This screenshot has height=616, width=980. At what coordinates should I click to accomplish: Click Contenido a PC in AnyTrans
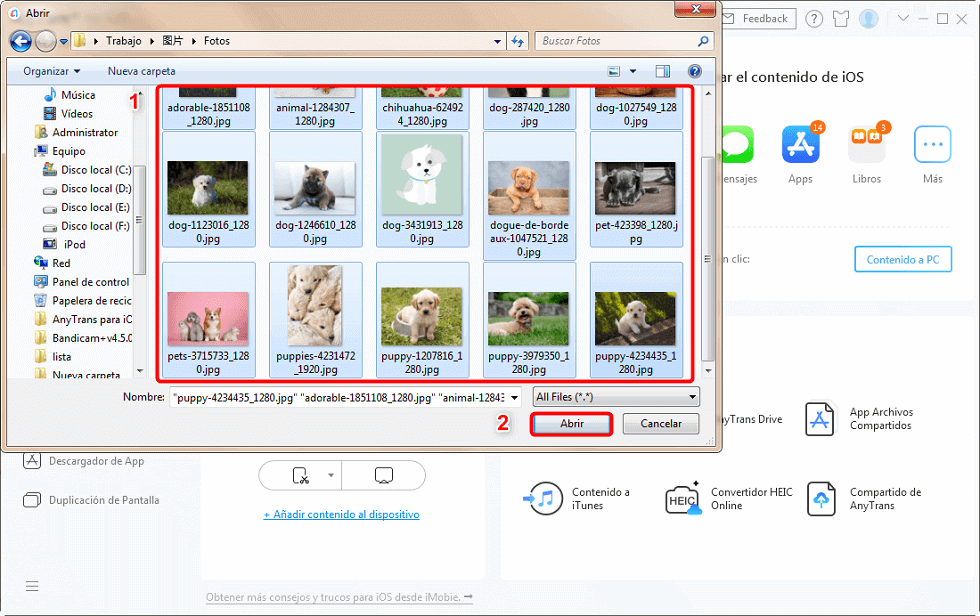[903, 259]
